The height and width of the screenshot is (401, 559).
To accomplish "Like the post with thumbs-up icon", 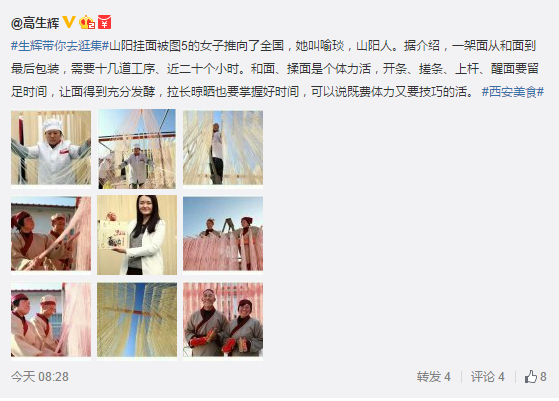I will pos(530,376).
